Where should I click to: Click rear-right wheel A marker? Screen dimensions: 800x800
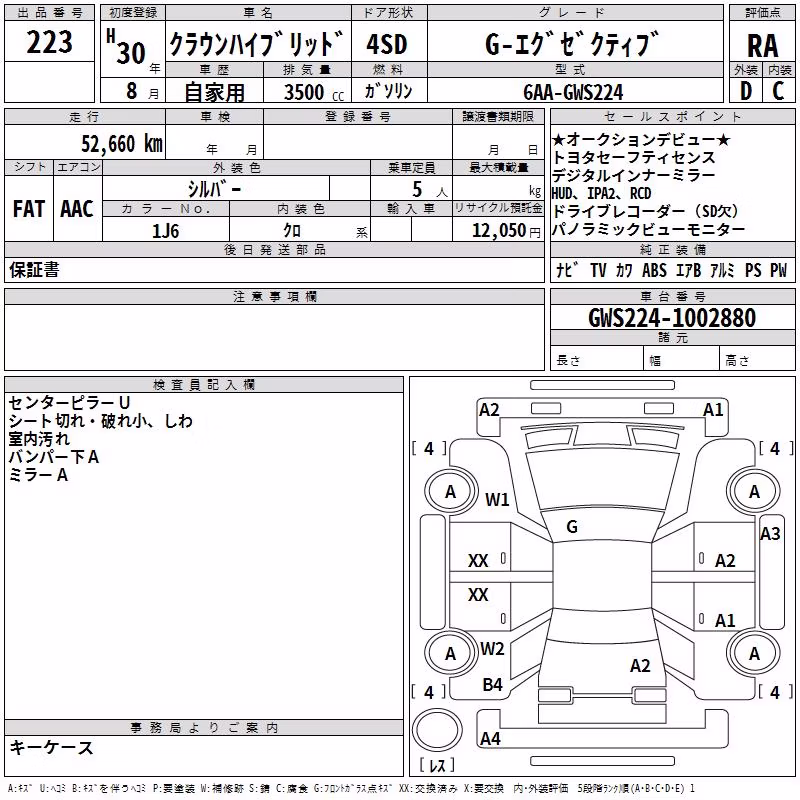point(754,654)
